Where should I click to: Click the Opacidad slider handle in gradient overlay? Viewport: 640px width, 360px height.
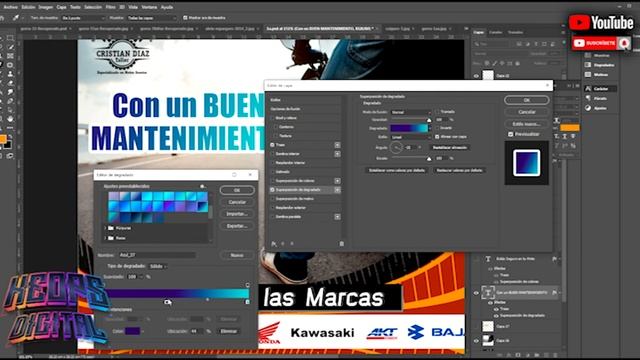click(429, 120)
